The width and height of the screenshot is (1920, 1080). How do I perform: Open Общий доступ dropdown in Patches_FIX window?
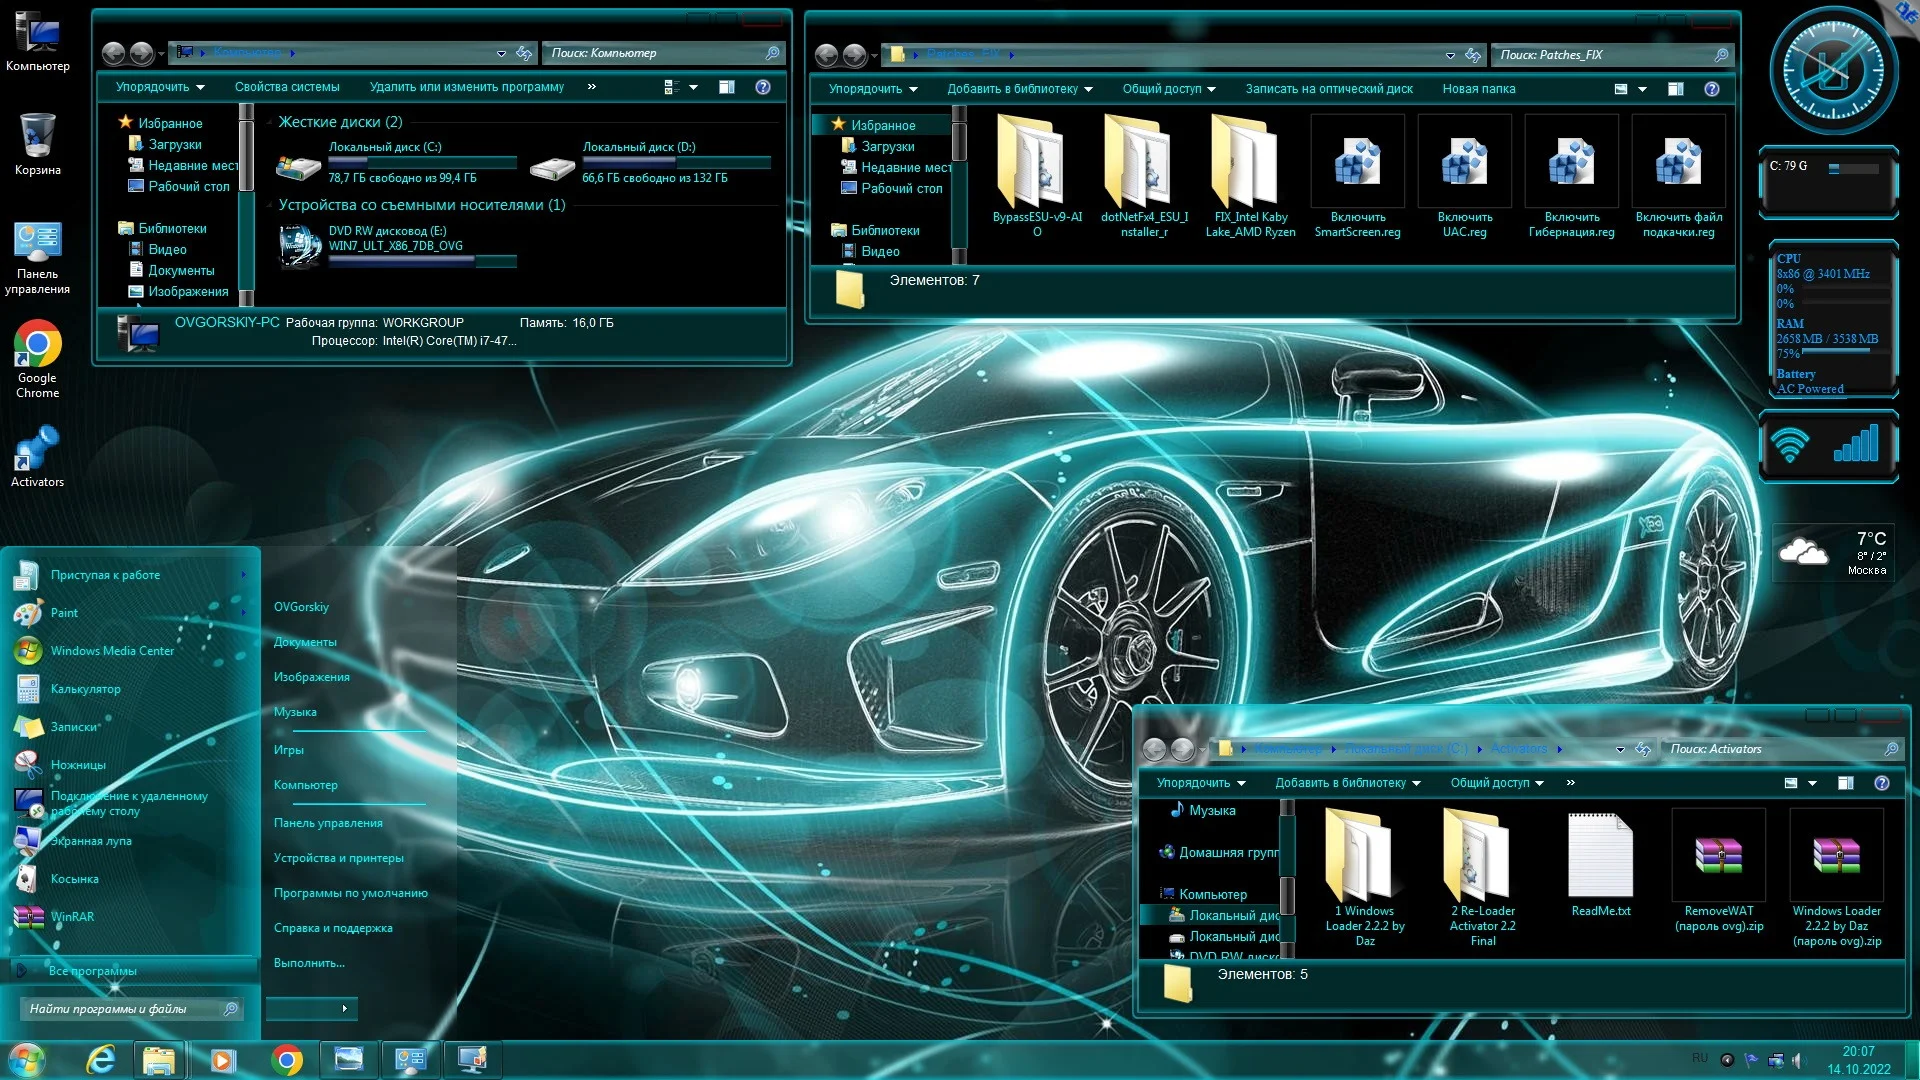click(1168, 89)
